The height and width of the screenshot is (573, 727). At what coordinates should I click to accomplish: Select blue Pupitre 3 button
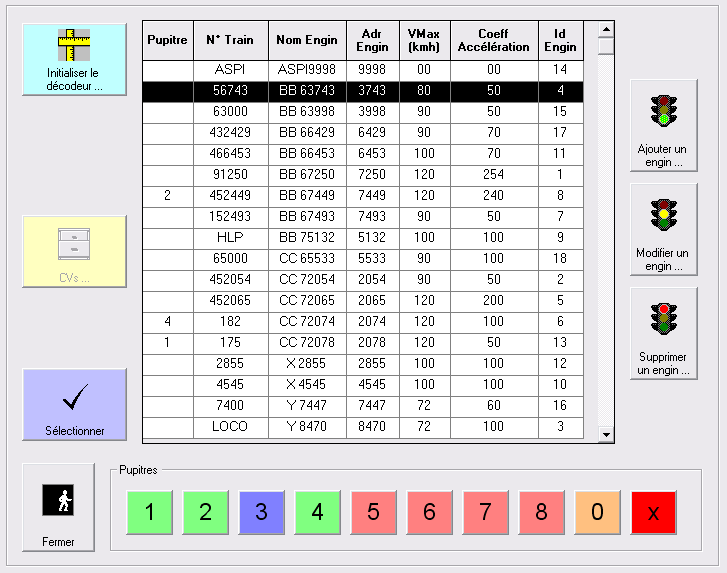pos(261,512)
